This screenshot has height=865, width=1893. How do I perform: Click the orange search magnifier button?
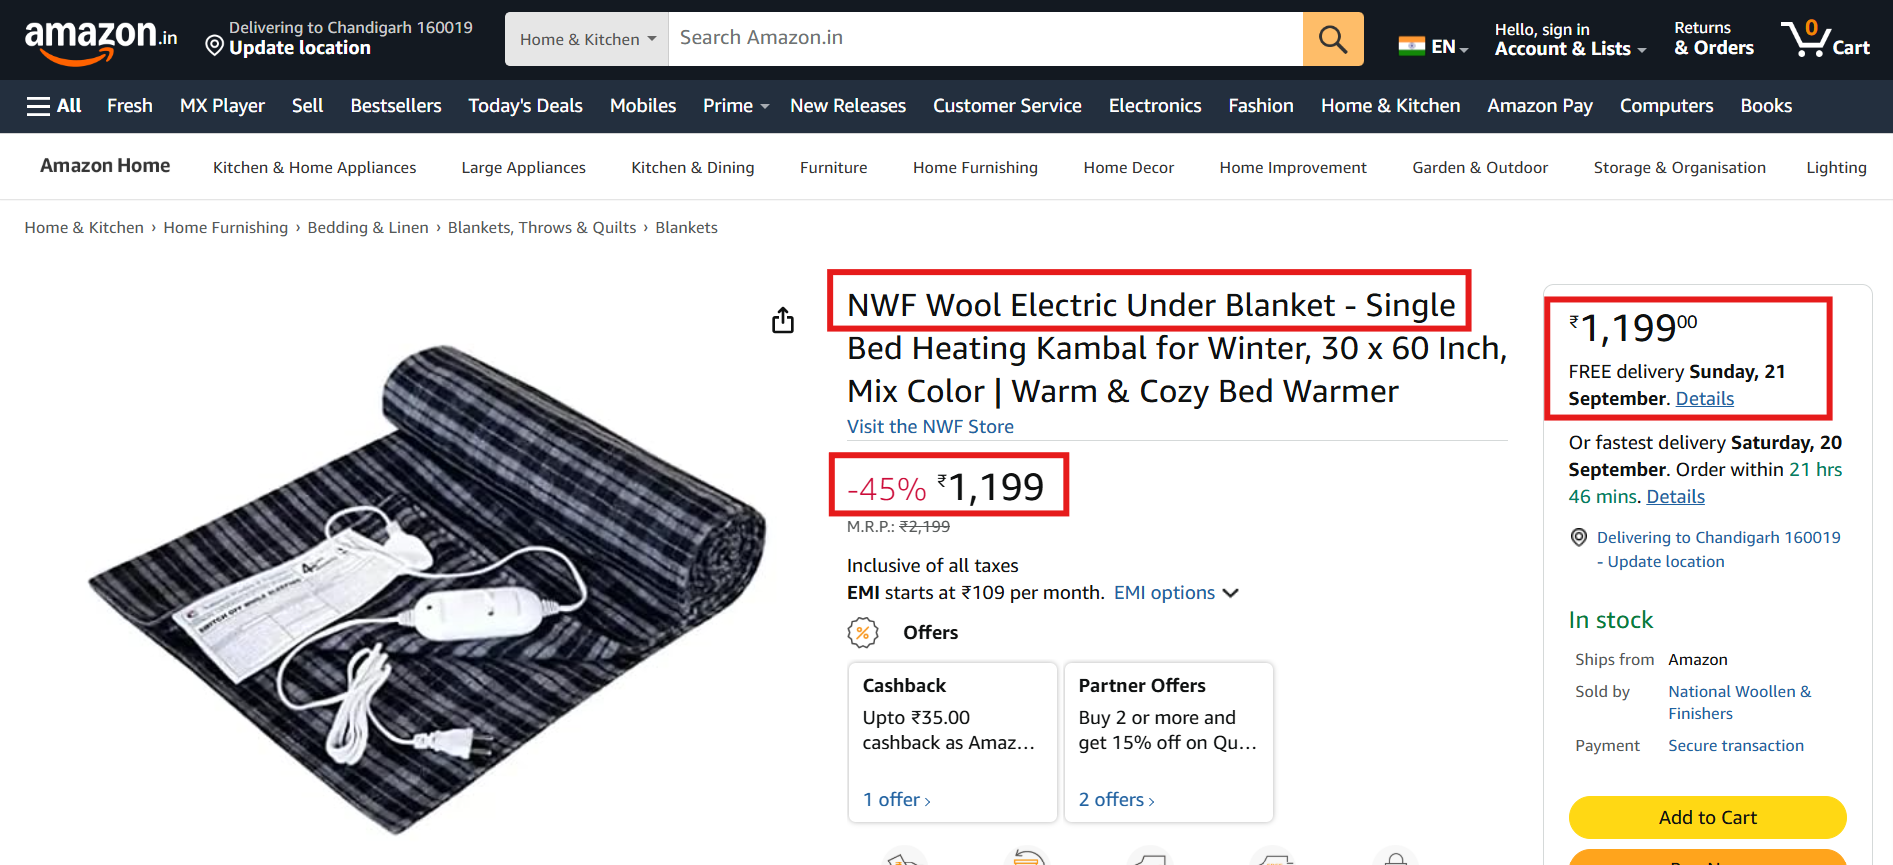(x=1332, y=39)
